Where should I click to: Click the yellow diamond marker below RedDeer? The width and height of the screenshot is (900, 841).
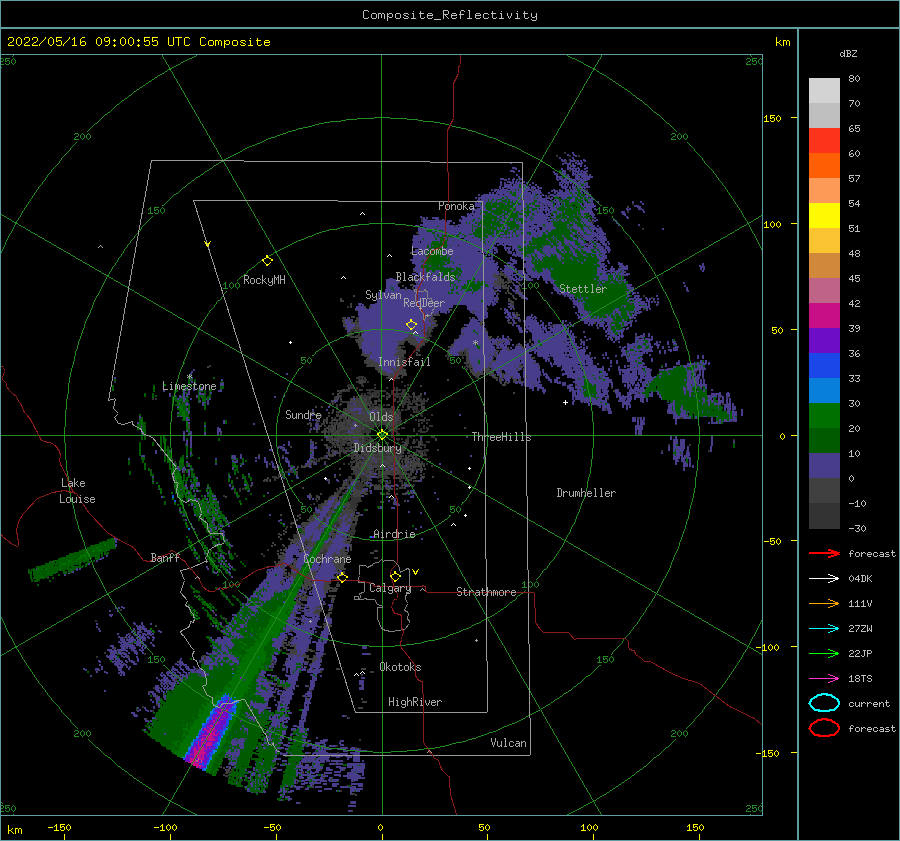pyautogui.click(x=412, y=325)
